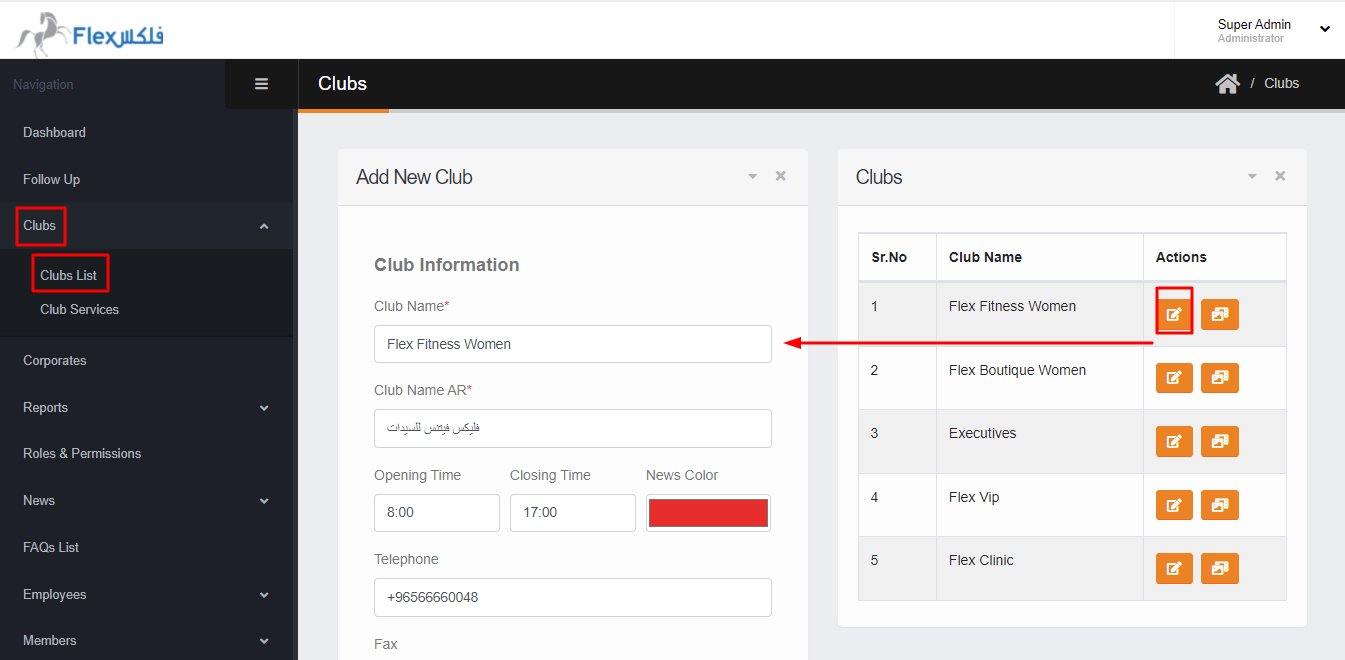Collapse the Clubs table panel
Image resolution: width=1345 pixels, height=660 pixels.
tap(1251, 176)
